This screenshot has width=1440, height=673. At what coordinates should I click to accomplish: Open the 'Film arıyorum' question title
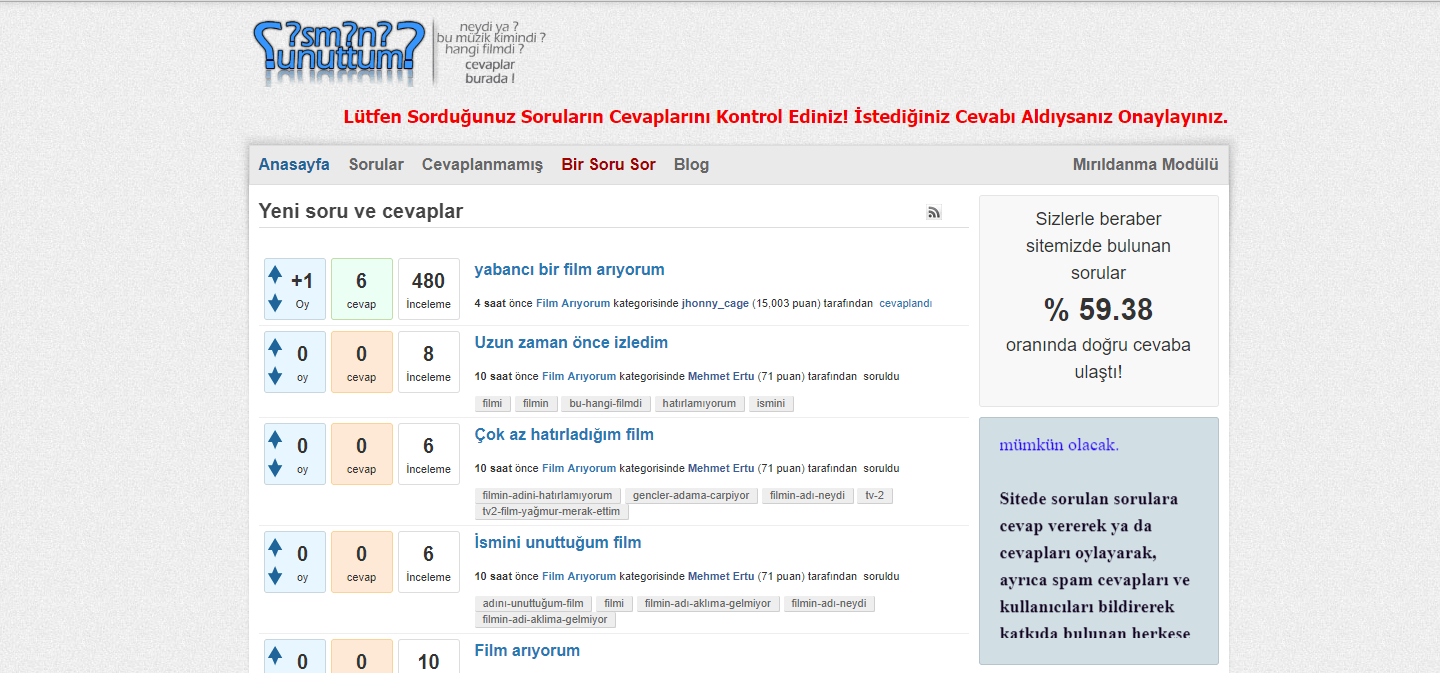527,651
